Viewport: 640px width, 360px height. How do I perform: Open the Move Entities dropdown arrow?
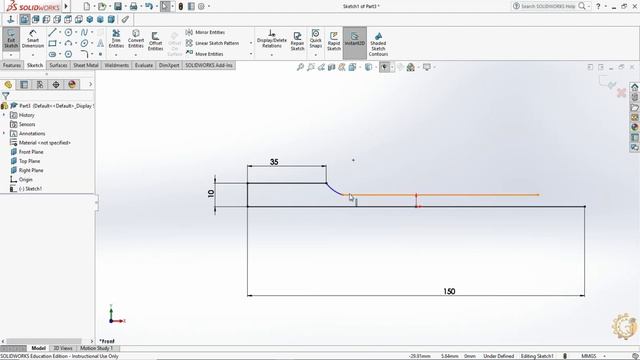coord(251,54)
